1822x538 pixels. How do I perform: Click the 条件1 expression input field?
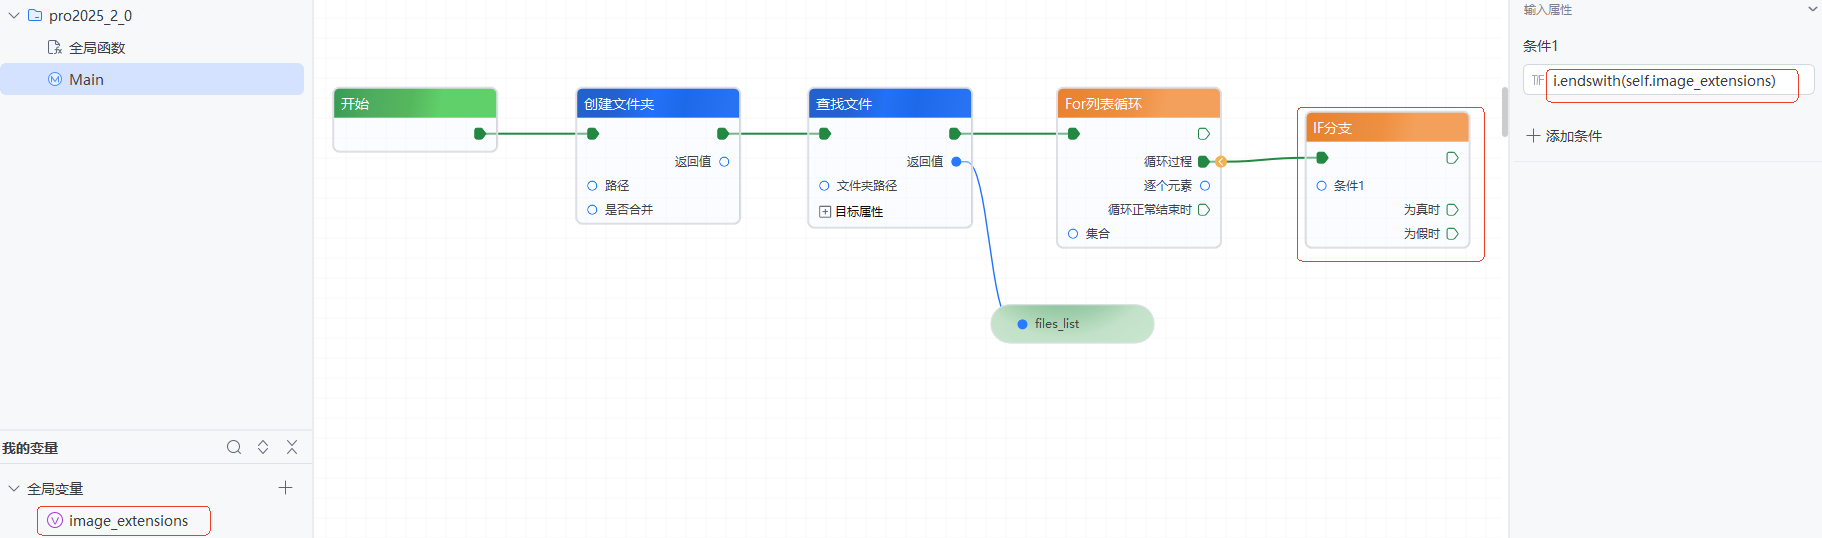(x=1670, y=82)
